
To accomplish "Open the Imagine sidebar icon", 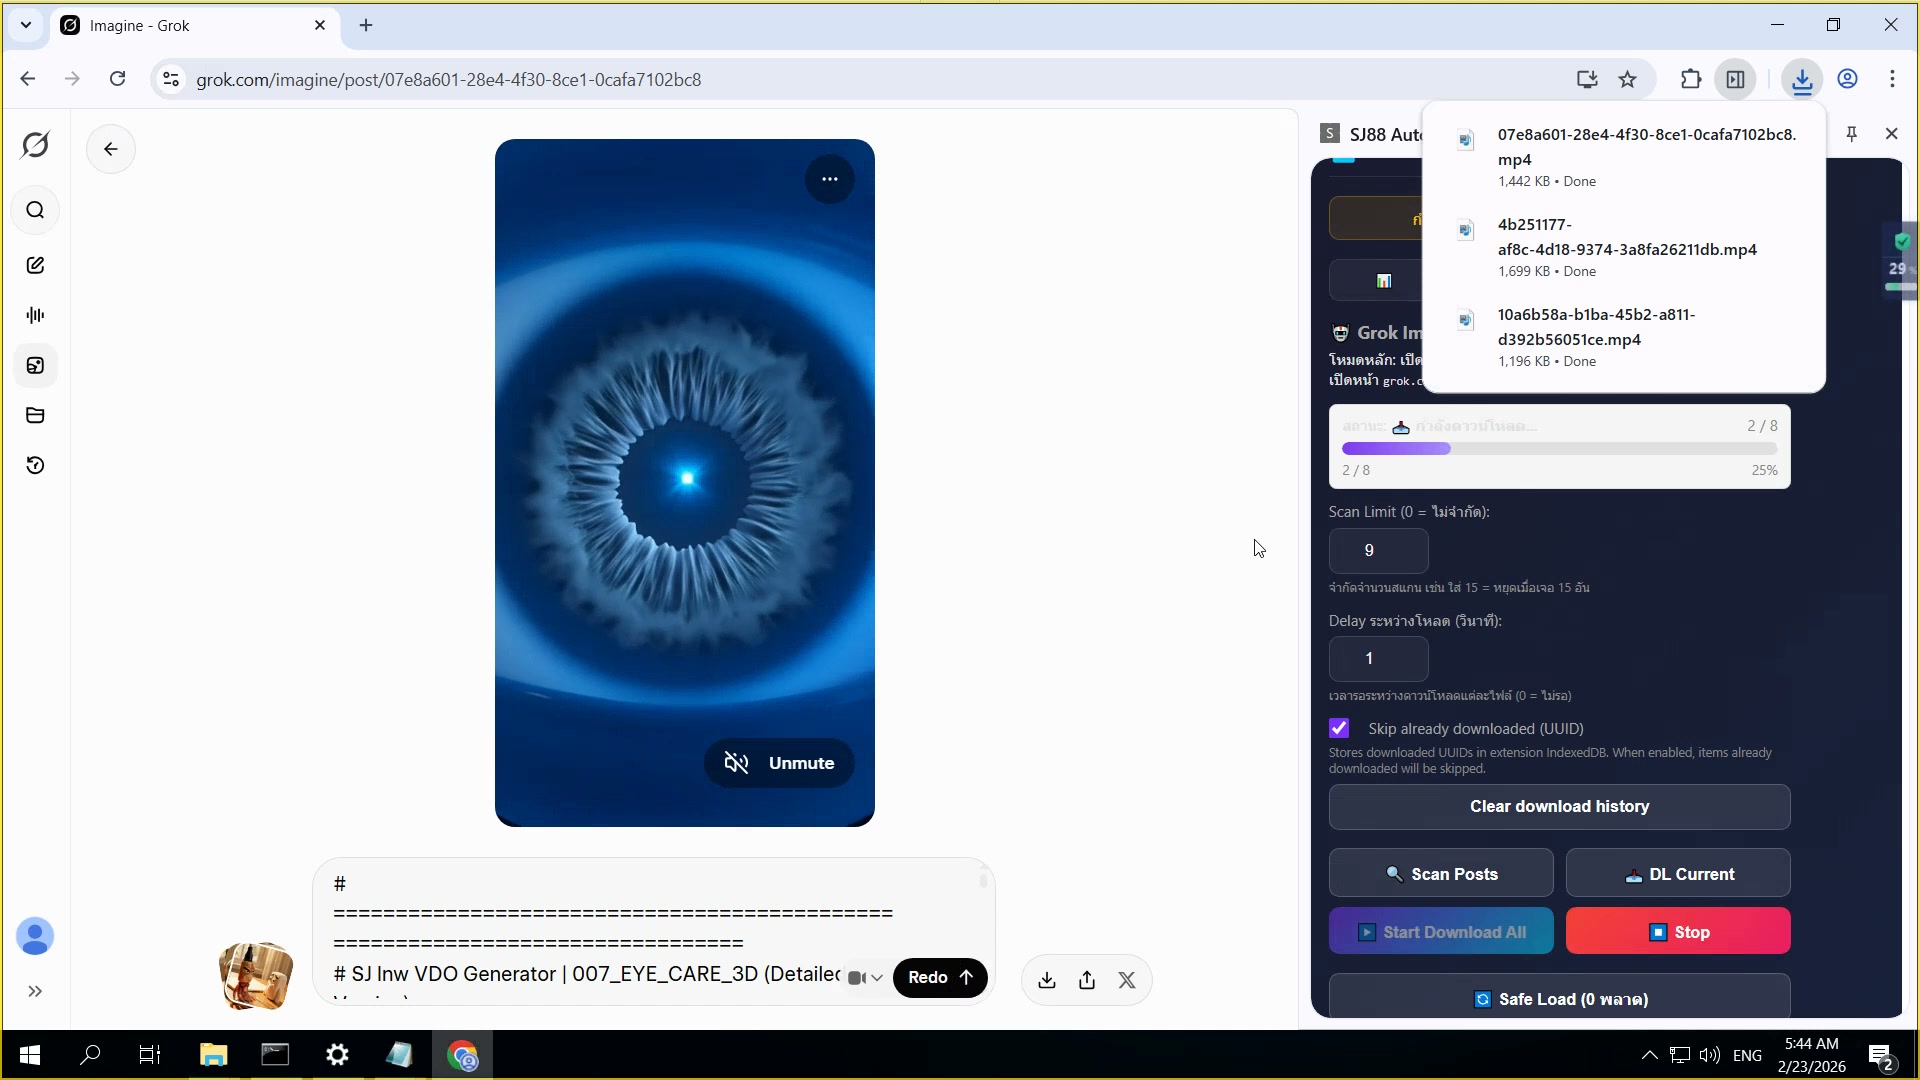I will click(x=35, y=365).
